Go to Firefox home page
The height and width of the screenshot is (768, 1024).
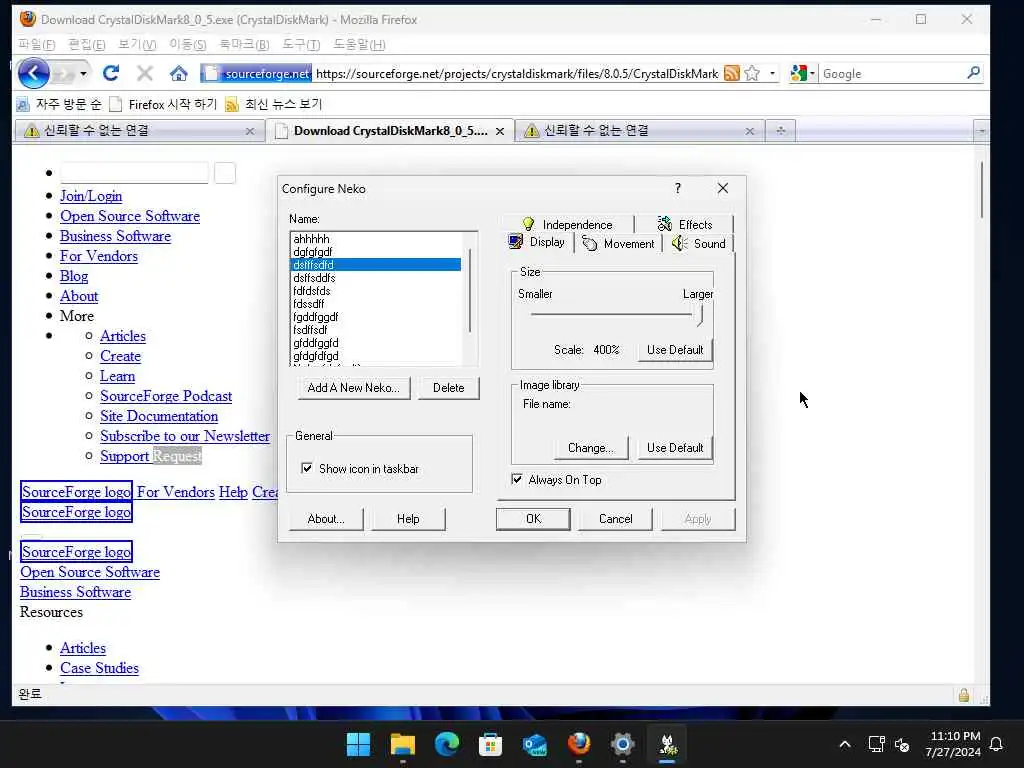tap(178, 73)
